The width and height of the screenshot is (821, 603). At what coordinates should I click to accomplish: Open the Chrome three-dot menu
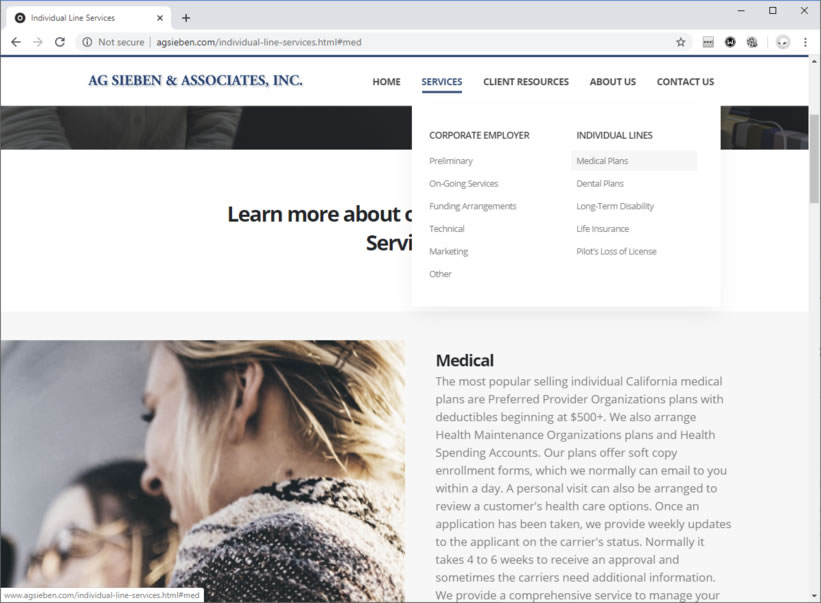(x=805, y=42)
